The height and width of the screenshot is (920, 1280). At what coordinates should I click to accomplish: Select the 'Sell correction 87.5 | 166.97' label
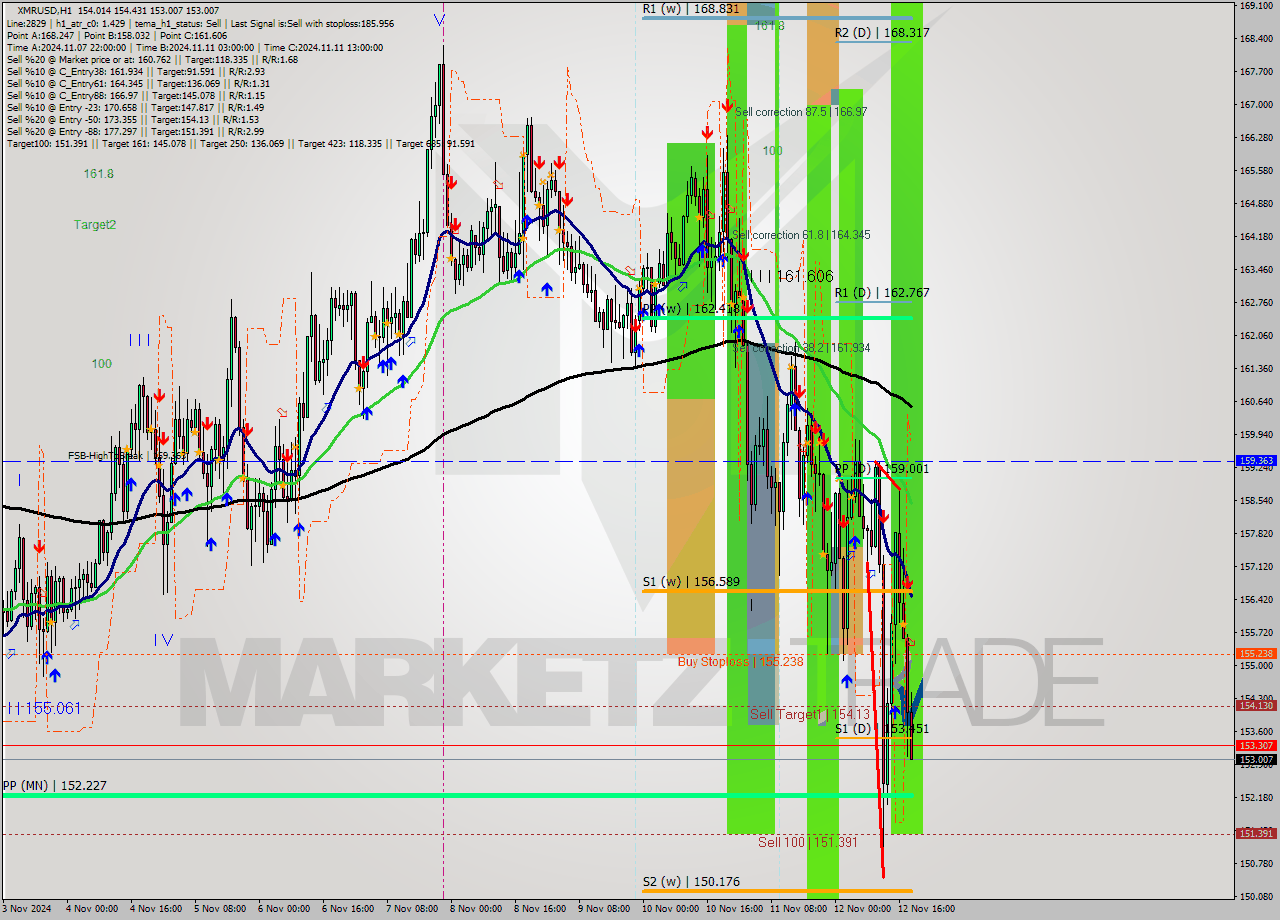click(801, 112)
